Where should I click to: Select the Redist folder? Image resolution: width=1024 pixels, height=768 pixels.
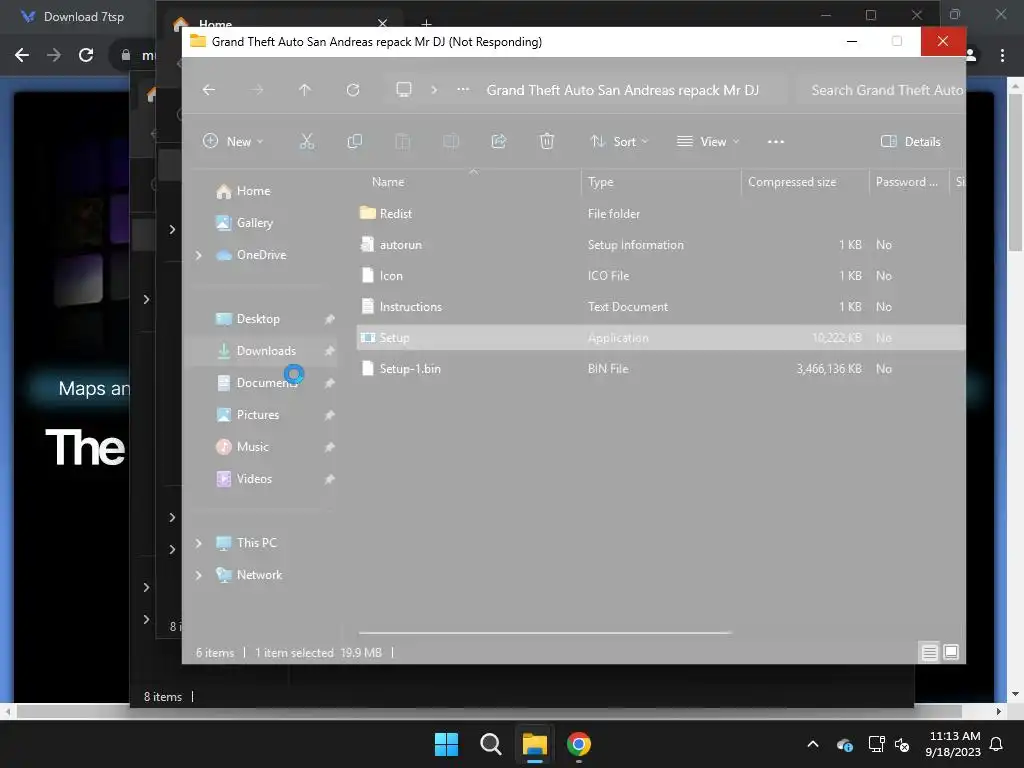(660, 214)
